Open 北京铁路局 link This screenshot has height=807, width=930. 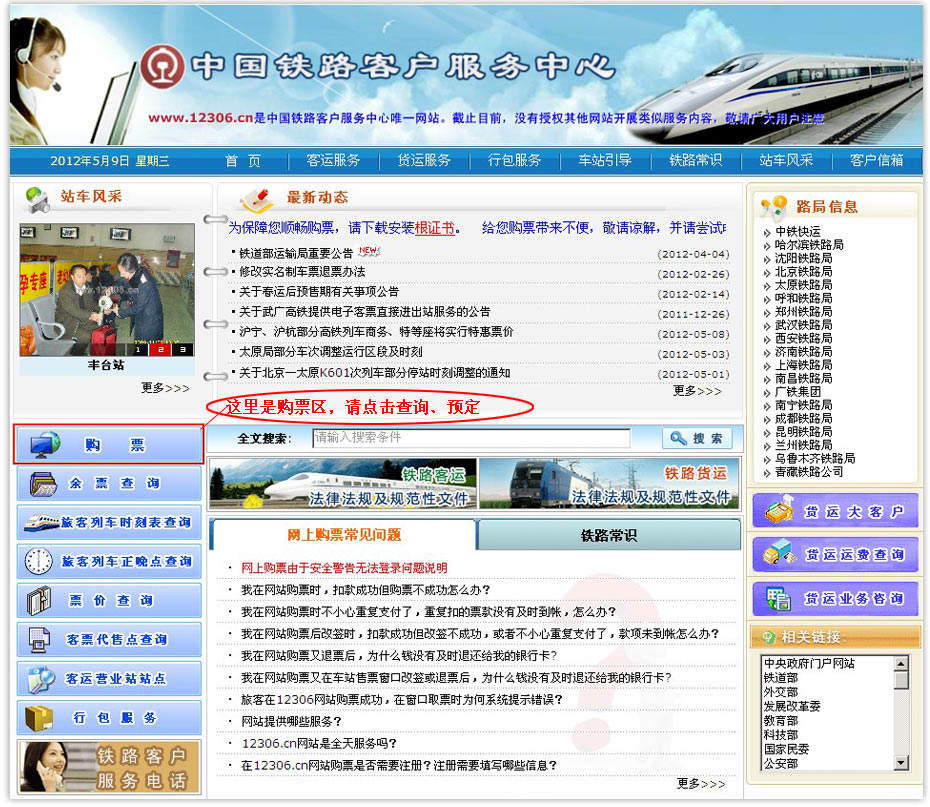pyautogui.click(x=803, y=272)
